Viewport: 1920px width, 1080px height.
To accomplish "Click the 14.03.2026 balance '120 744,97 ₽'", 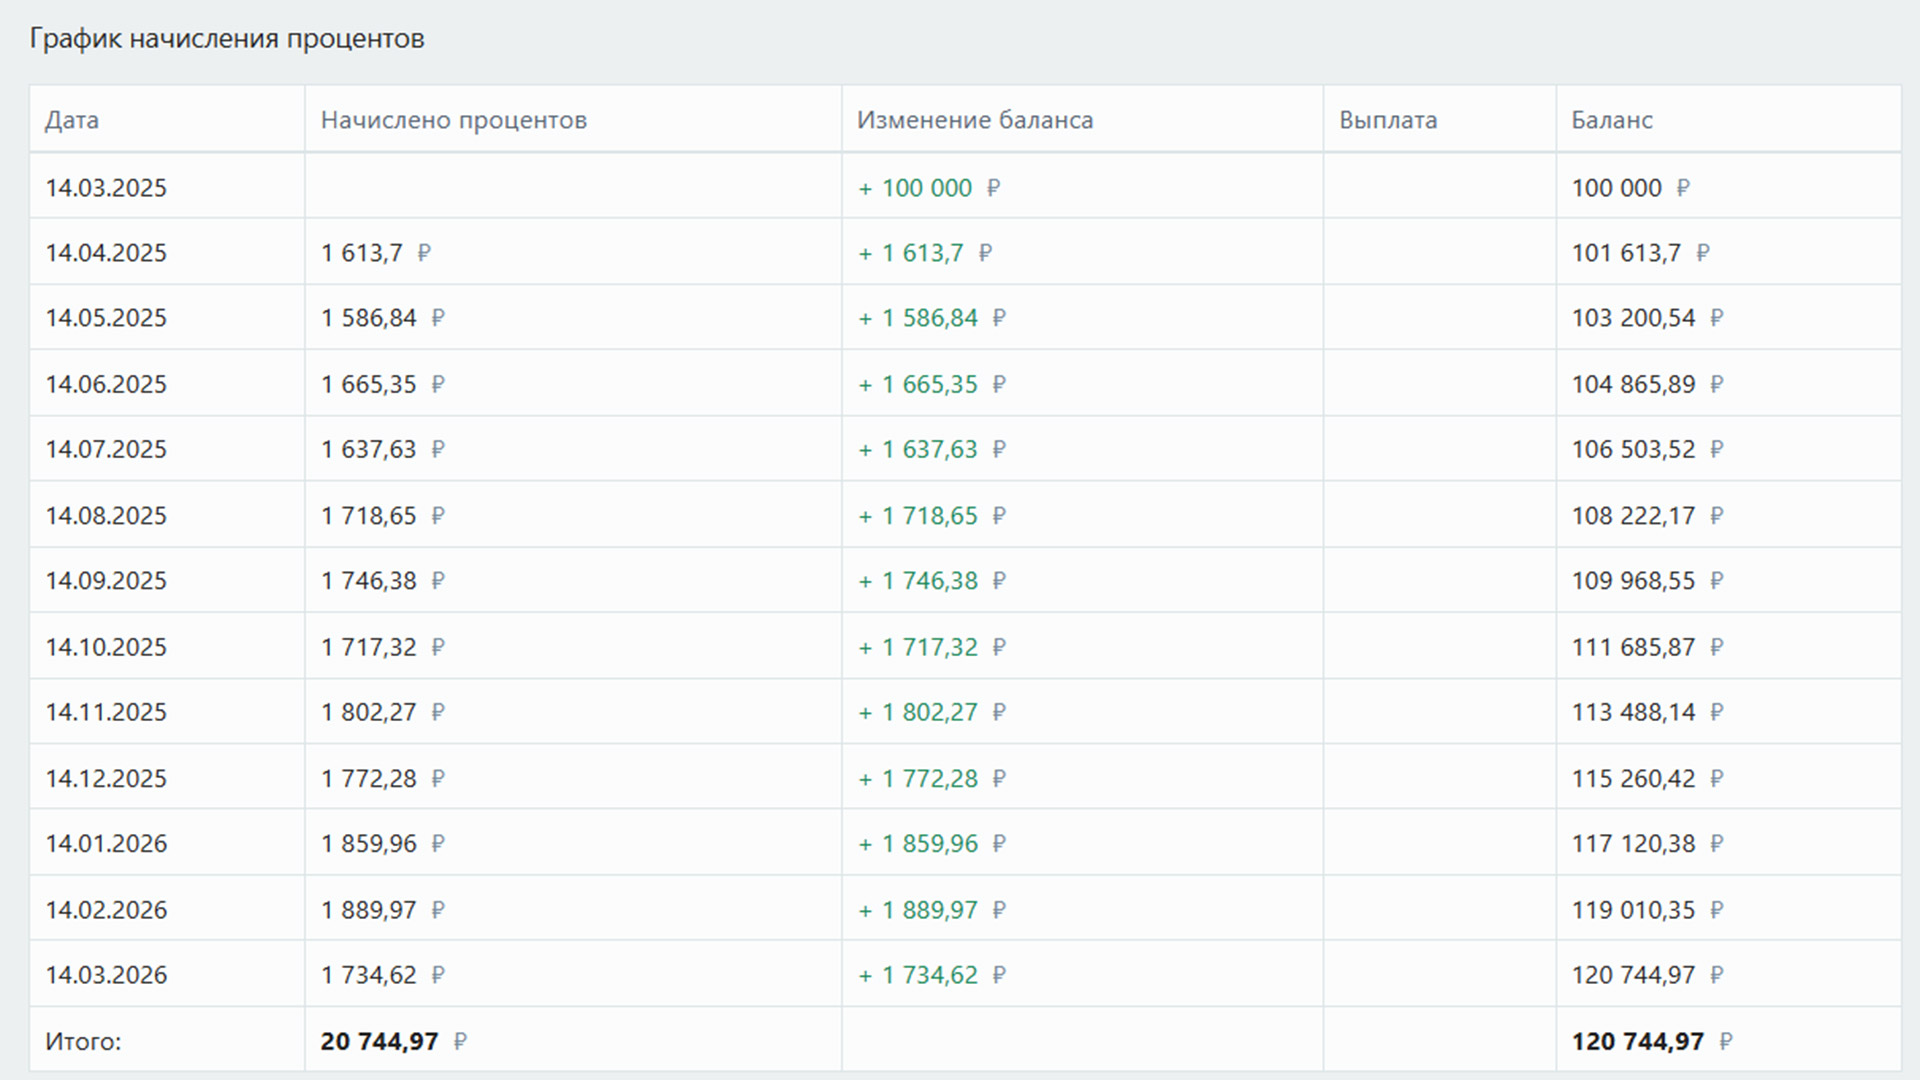I will coord(1648,975).
